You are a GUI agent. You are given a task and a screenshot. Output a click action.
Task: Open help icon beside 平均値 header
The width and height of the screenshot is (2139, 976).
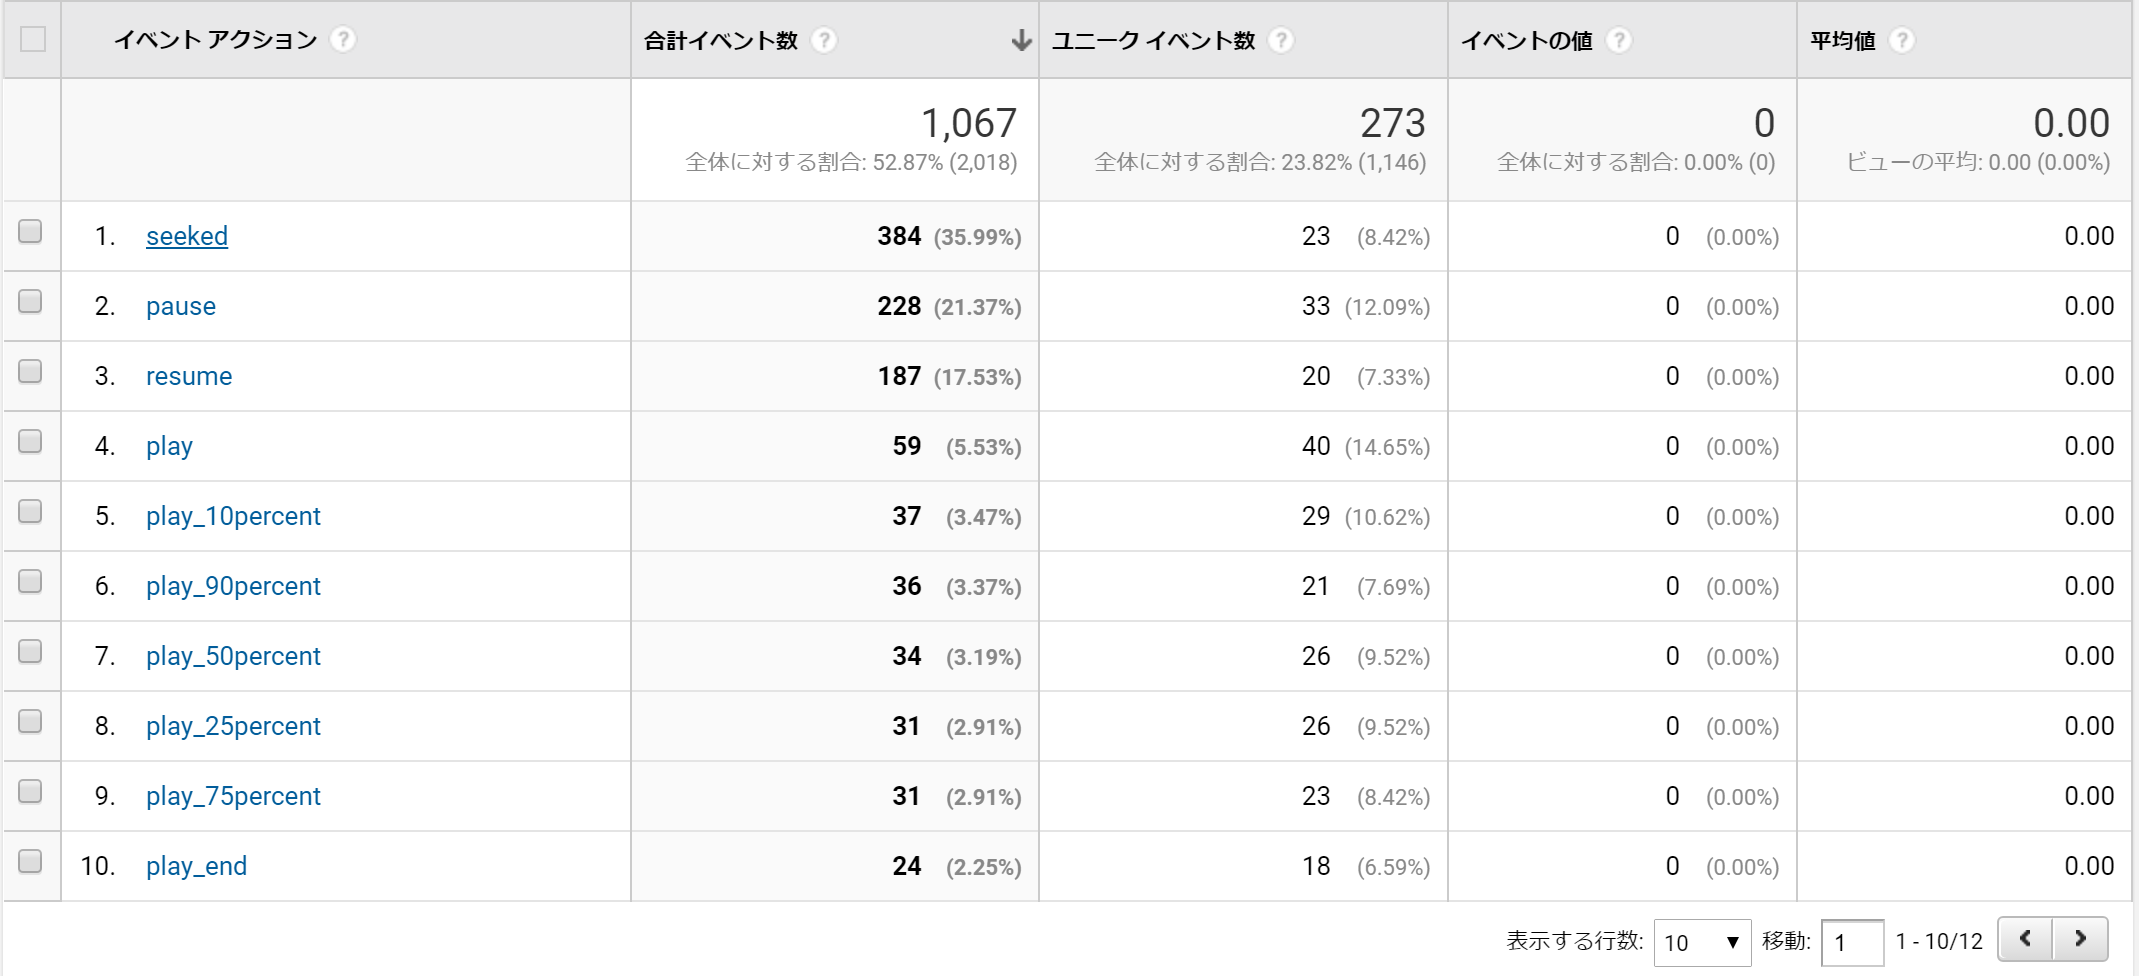(1902, 40)
